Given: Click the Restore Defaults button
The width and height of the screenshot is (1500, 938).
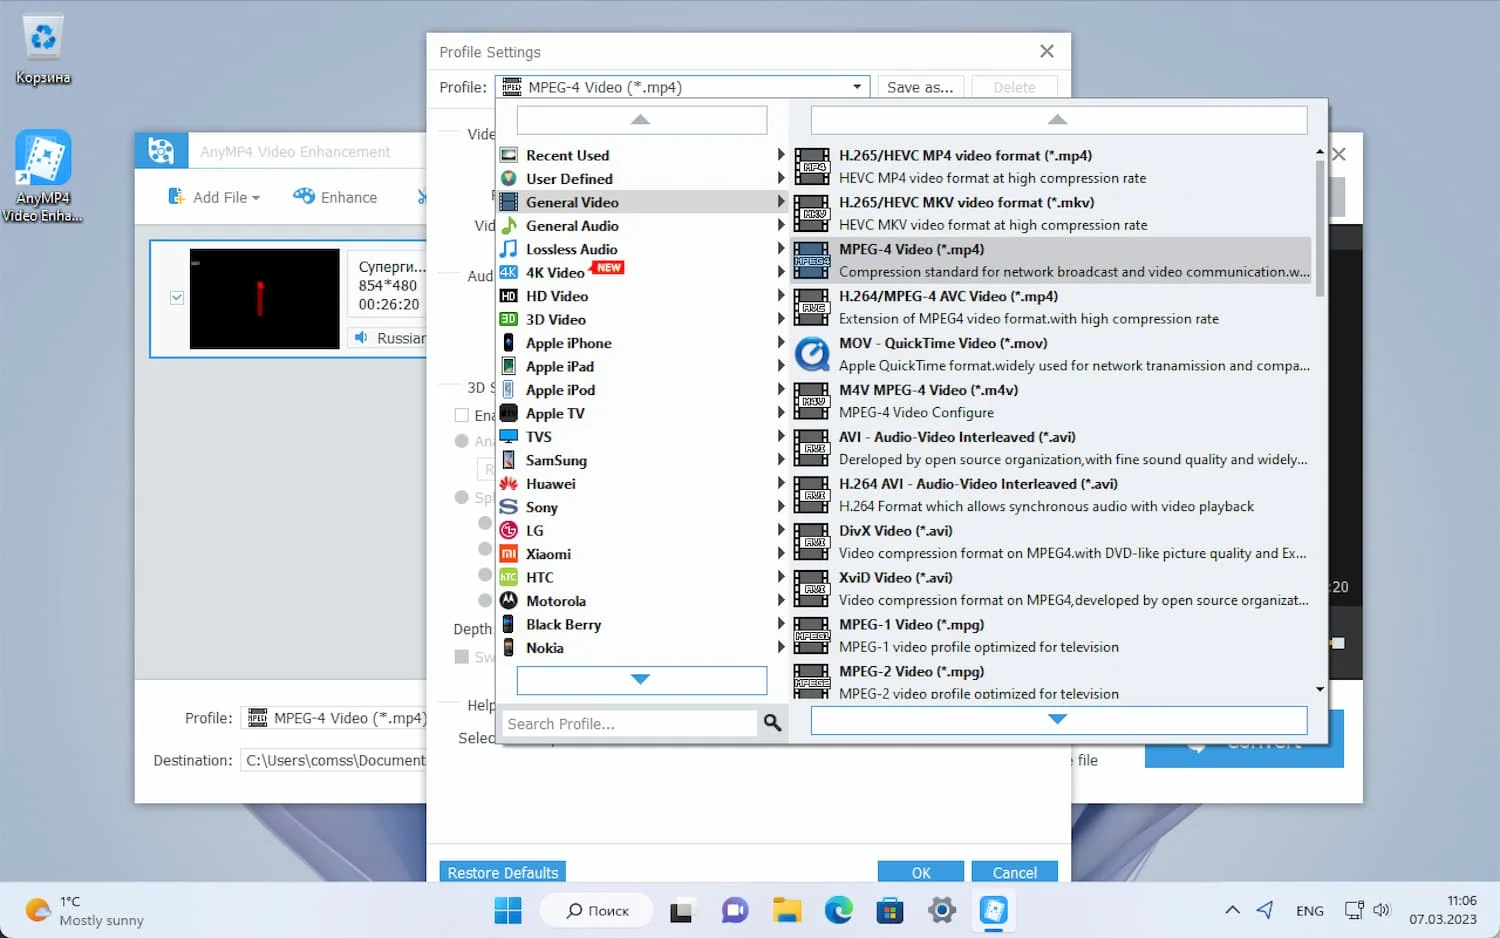Looking at the screenshot, I should (503, 872).
